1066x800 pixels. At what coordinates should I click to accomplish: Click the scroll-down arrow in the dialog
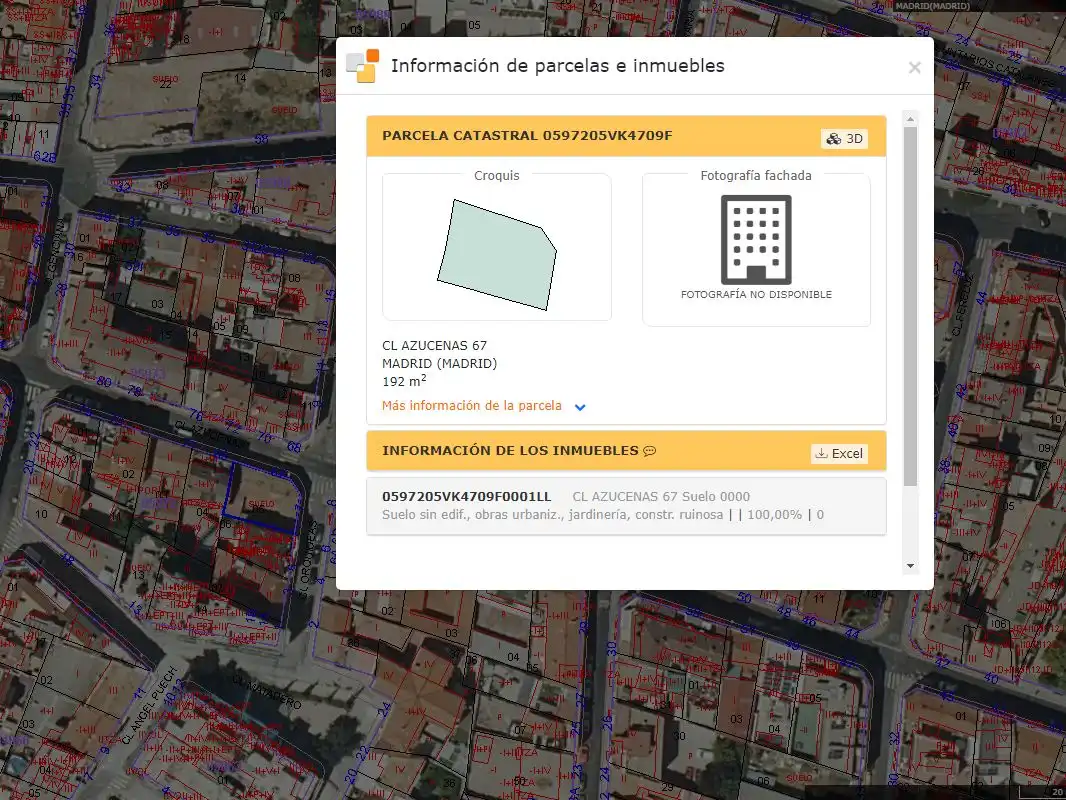coord(910,566)
